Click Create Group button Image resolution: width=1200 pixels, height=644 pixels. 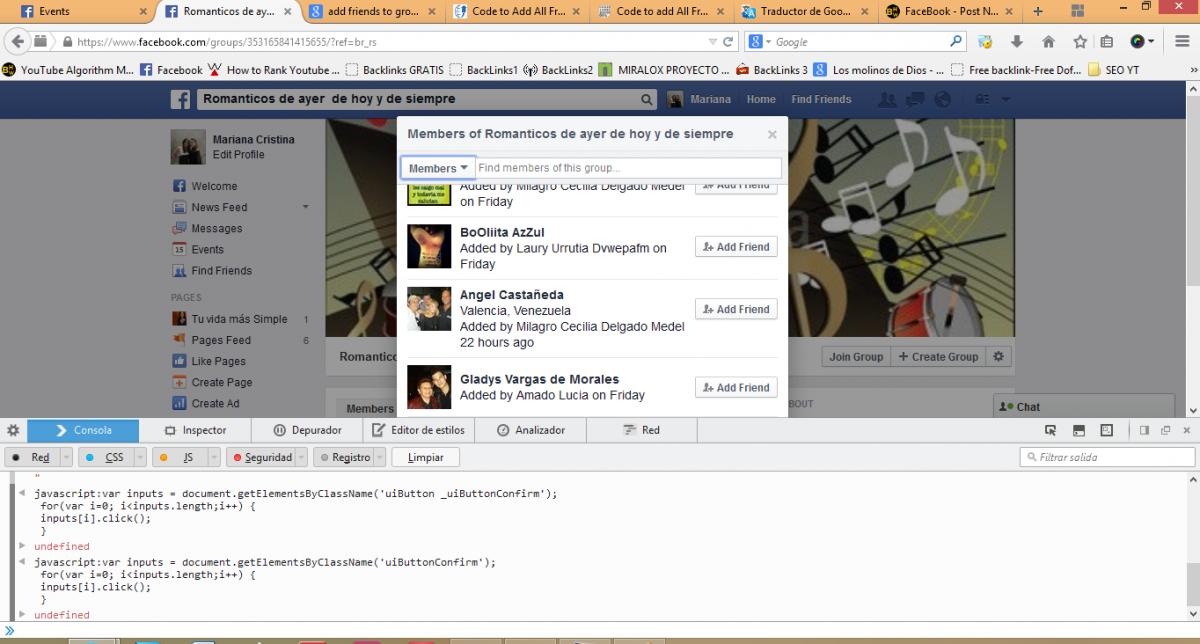(x=937, y=357)
